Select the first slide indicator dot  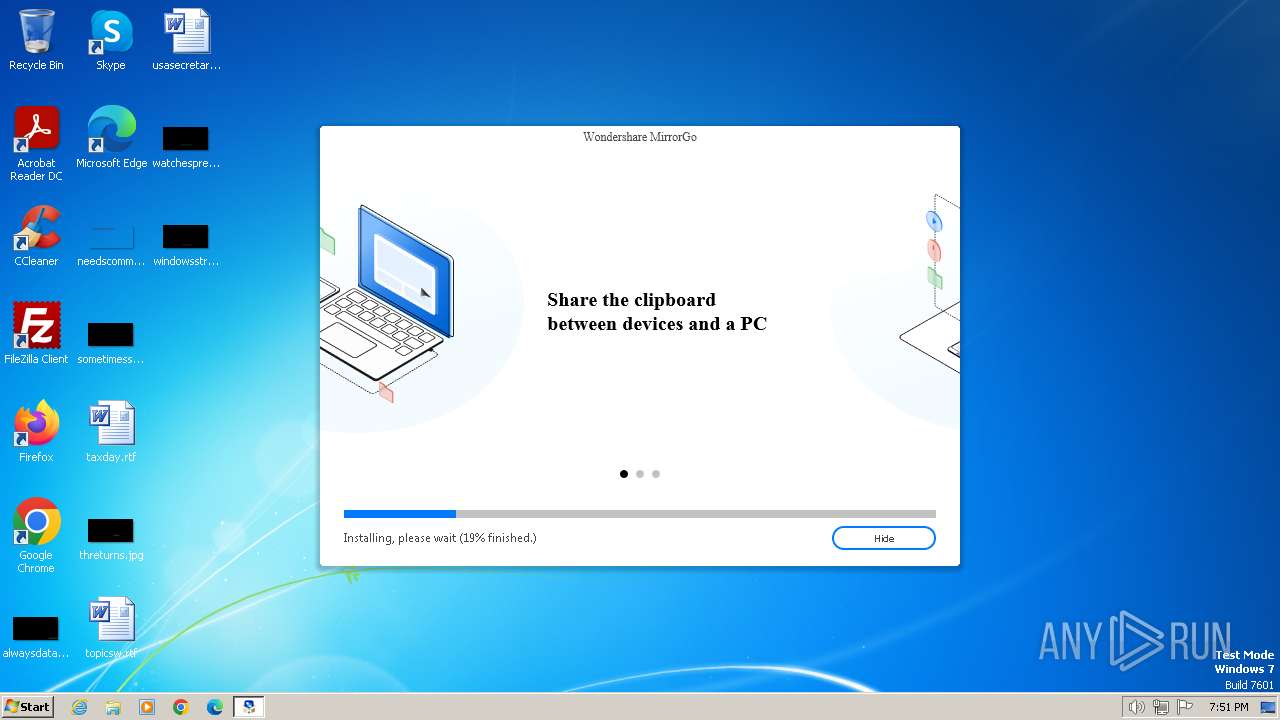click(x=624, y=474)
